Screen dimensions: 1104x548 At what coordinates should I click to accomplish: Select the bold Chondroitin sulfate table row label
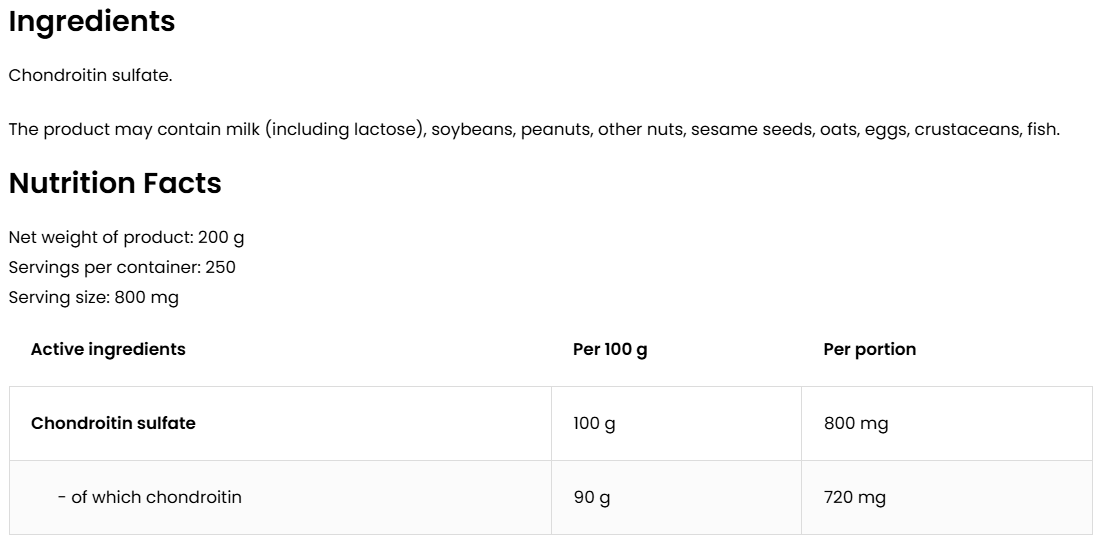[113, 423]
